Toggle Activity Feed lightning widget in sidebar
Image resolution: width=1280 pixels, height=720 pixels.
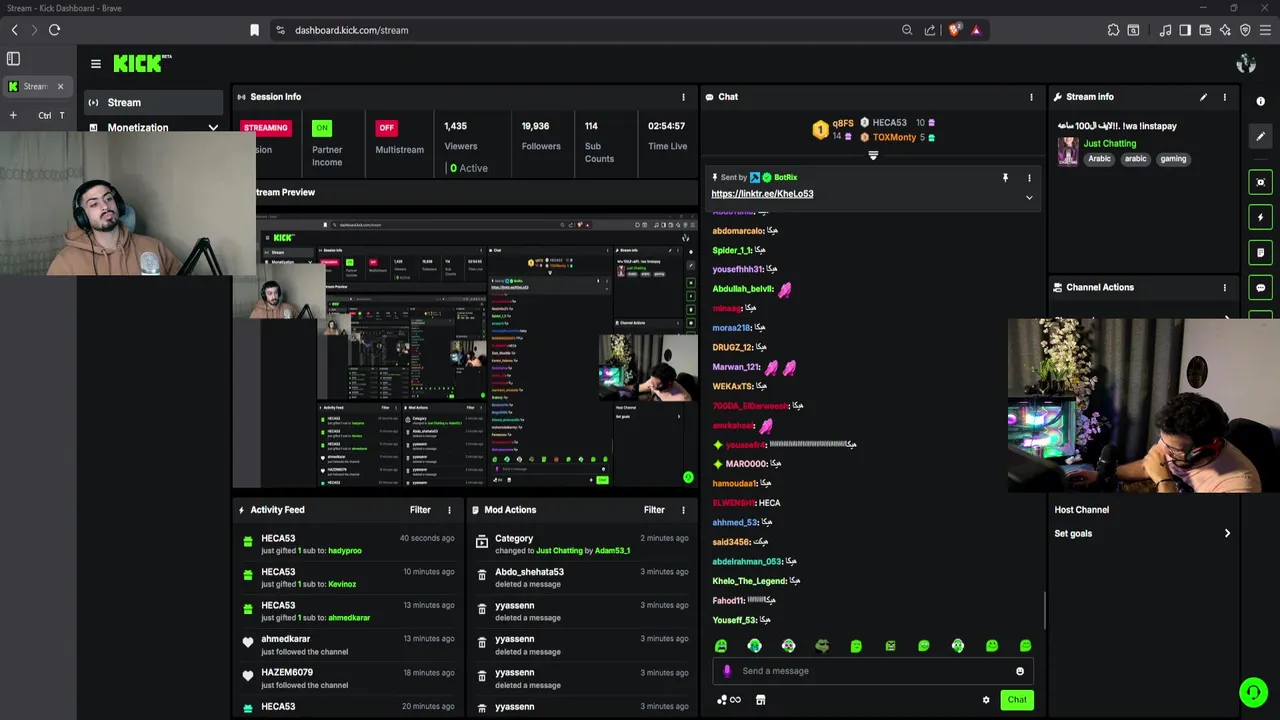1260,217
